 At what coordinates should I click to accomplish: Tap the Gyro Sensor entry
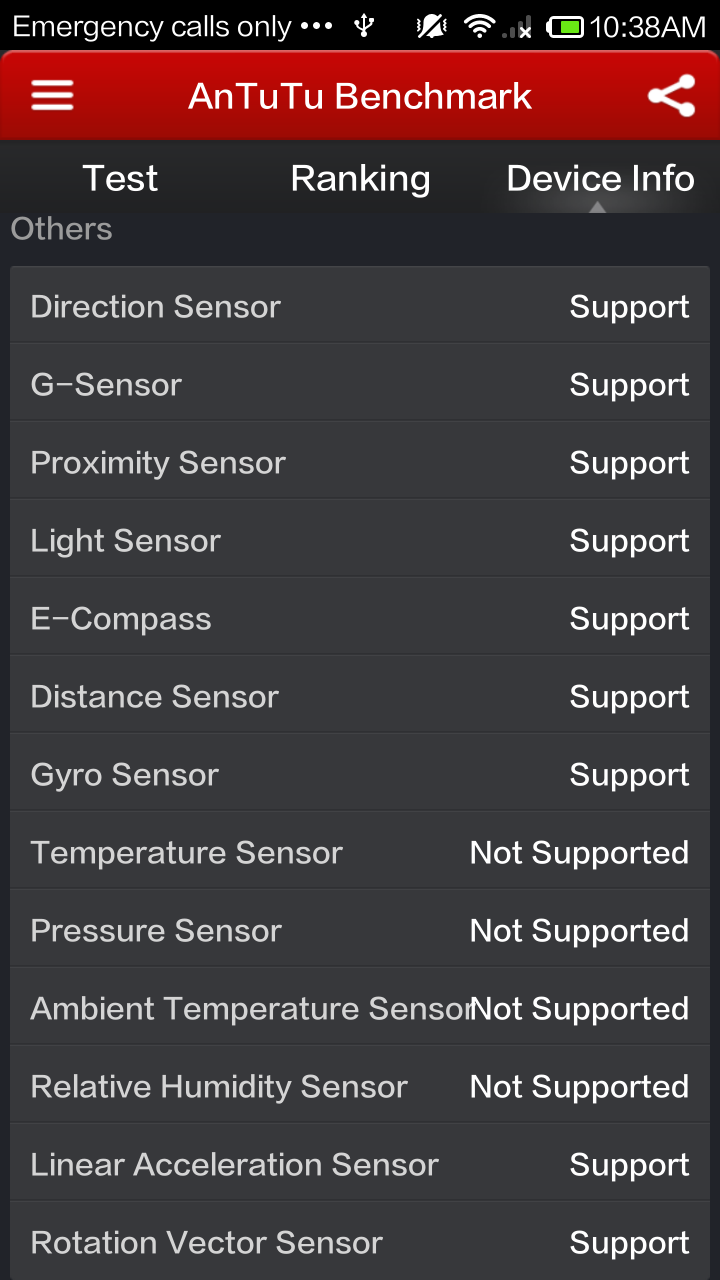(360, 774)
